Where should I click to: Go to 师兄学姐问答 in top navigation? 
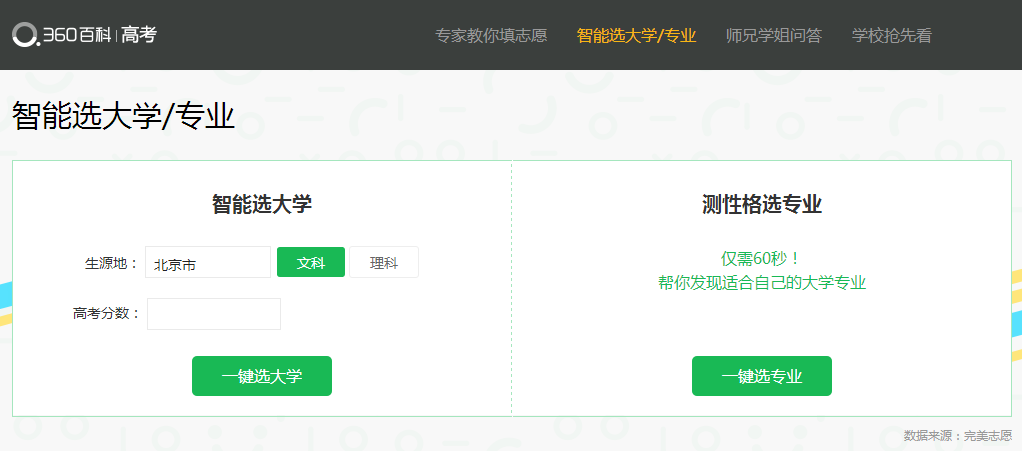pyautogui.click(x=773, y=36)
